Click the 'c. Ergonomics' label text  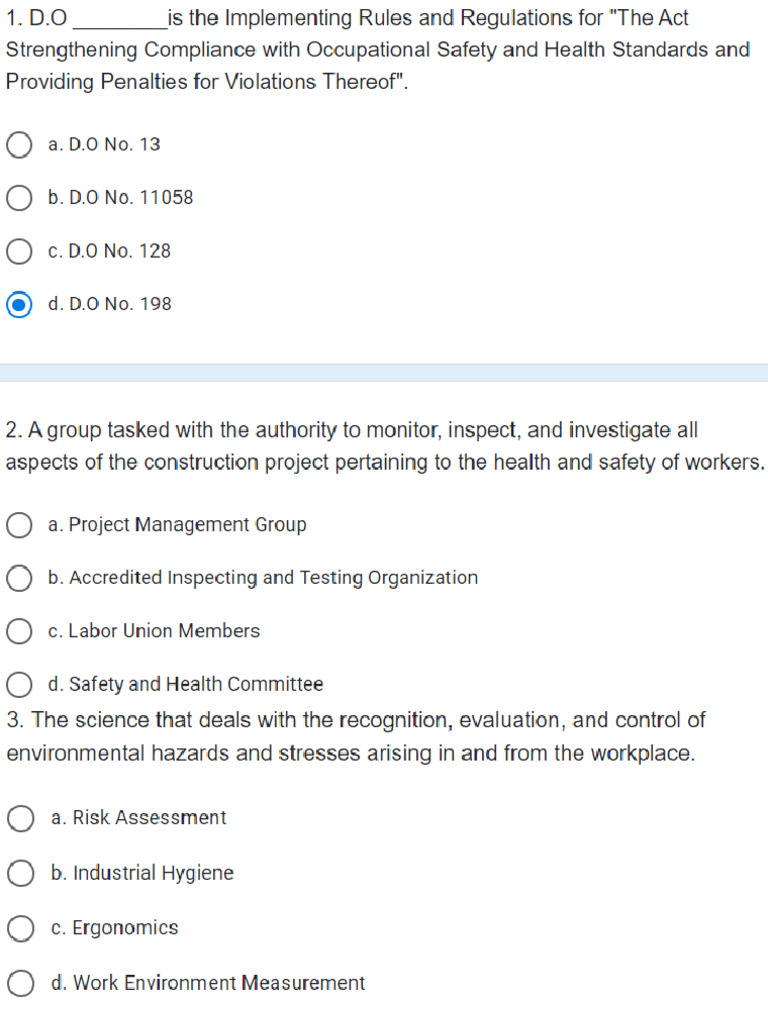[115, 928]
